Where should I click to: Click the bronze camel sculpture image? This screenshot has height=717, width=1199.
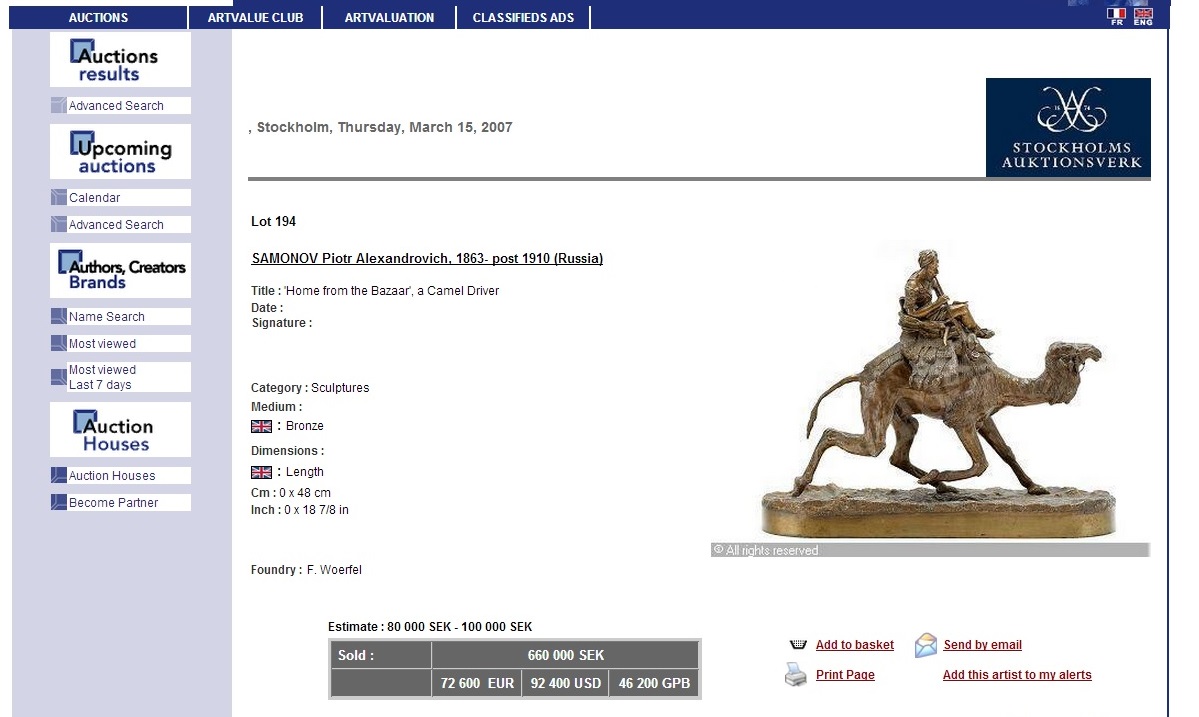point(931,391)
